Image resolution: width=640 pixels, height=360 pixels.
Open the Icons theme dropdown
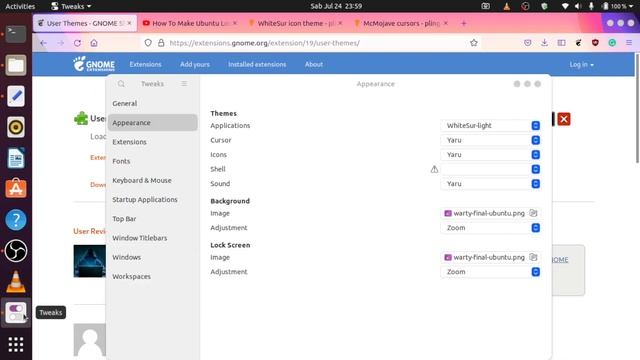tap(491, 155)
